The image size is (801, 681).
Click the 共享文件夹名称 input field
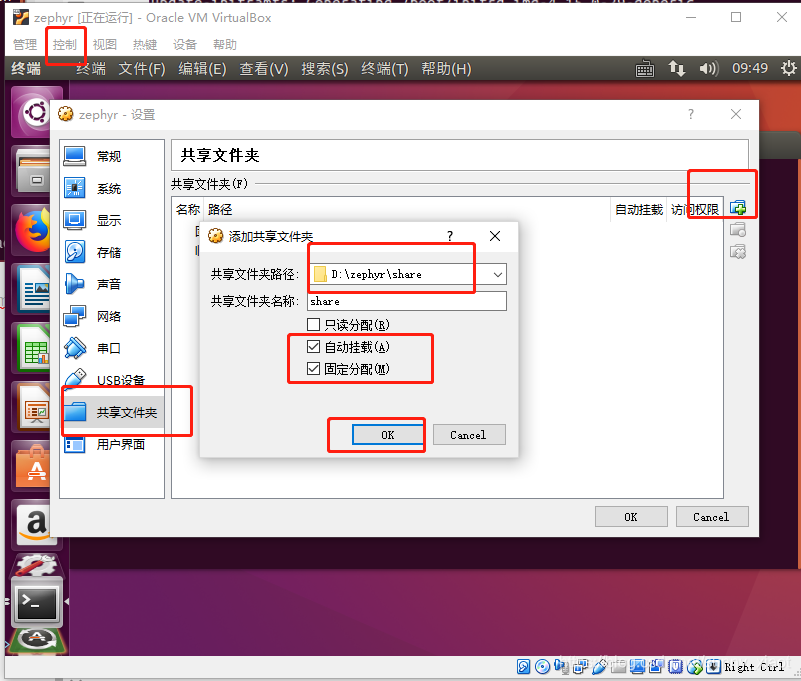(x=407, y=301)
